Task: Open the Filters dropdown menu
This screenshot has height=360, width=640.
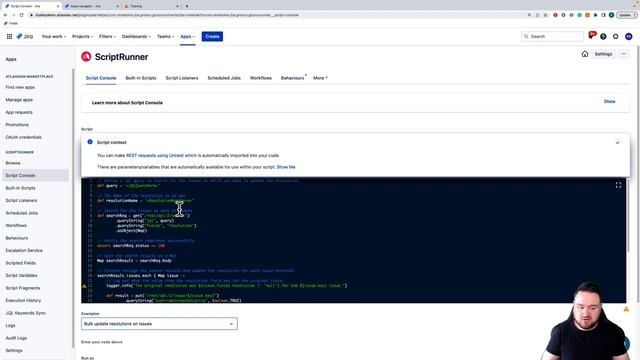Action: pos(107,36)
